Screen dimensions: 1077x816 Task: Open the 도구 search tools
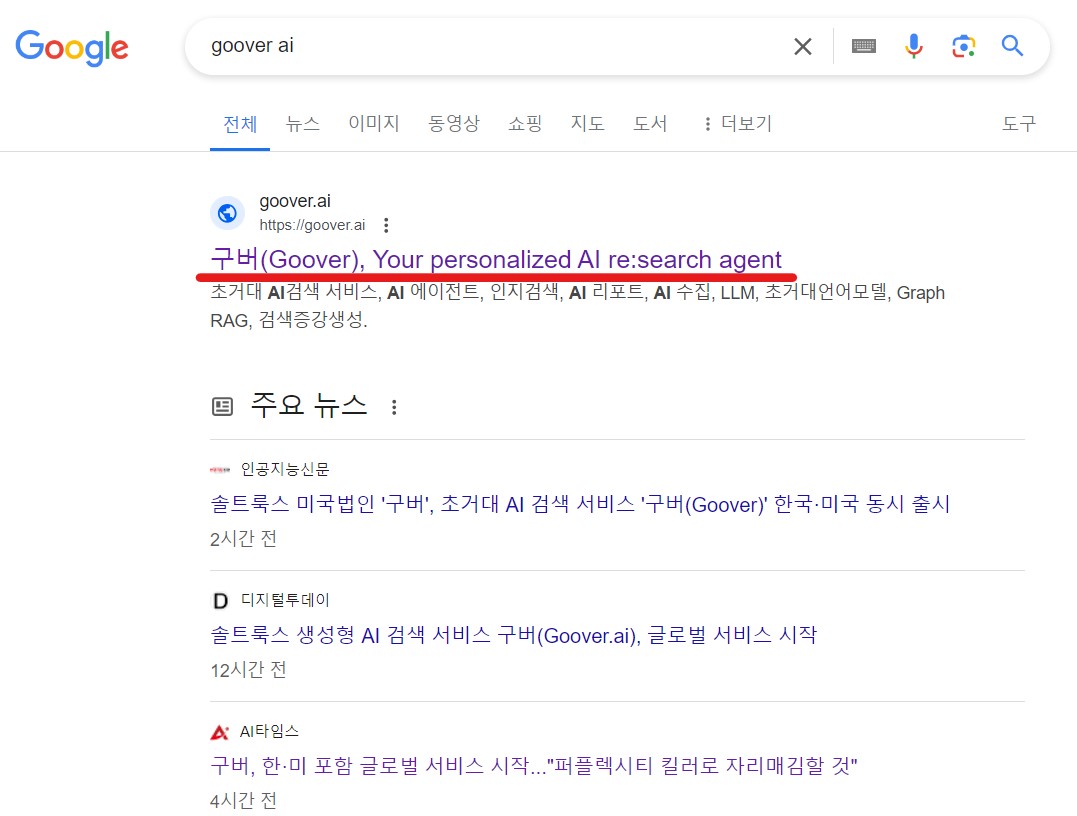point(1019,124)
